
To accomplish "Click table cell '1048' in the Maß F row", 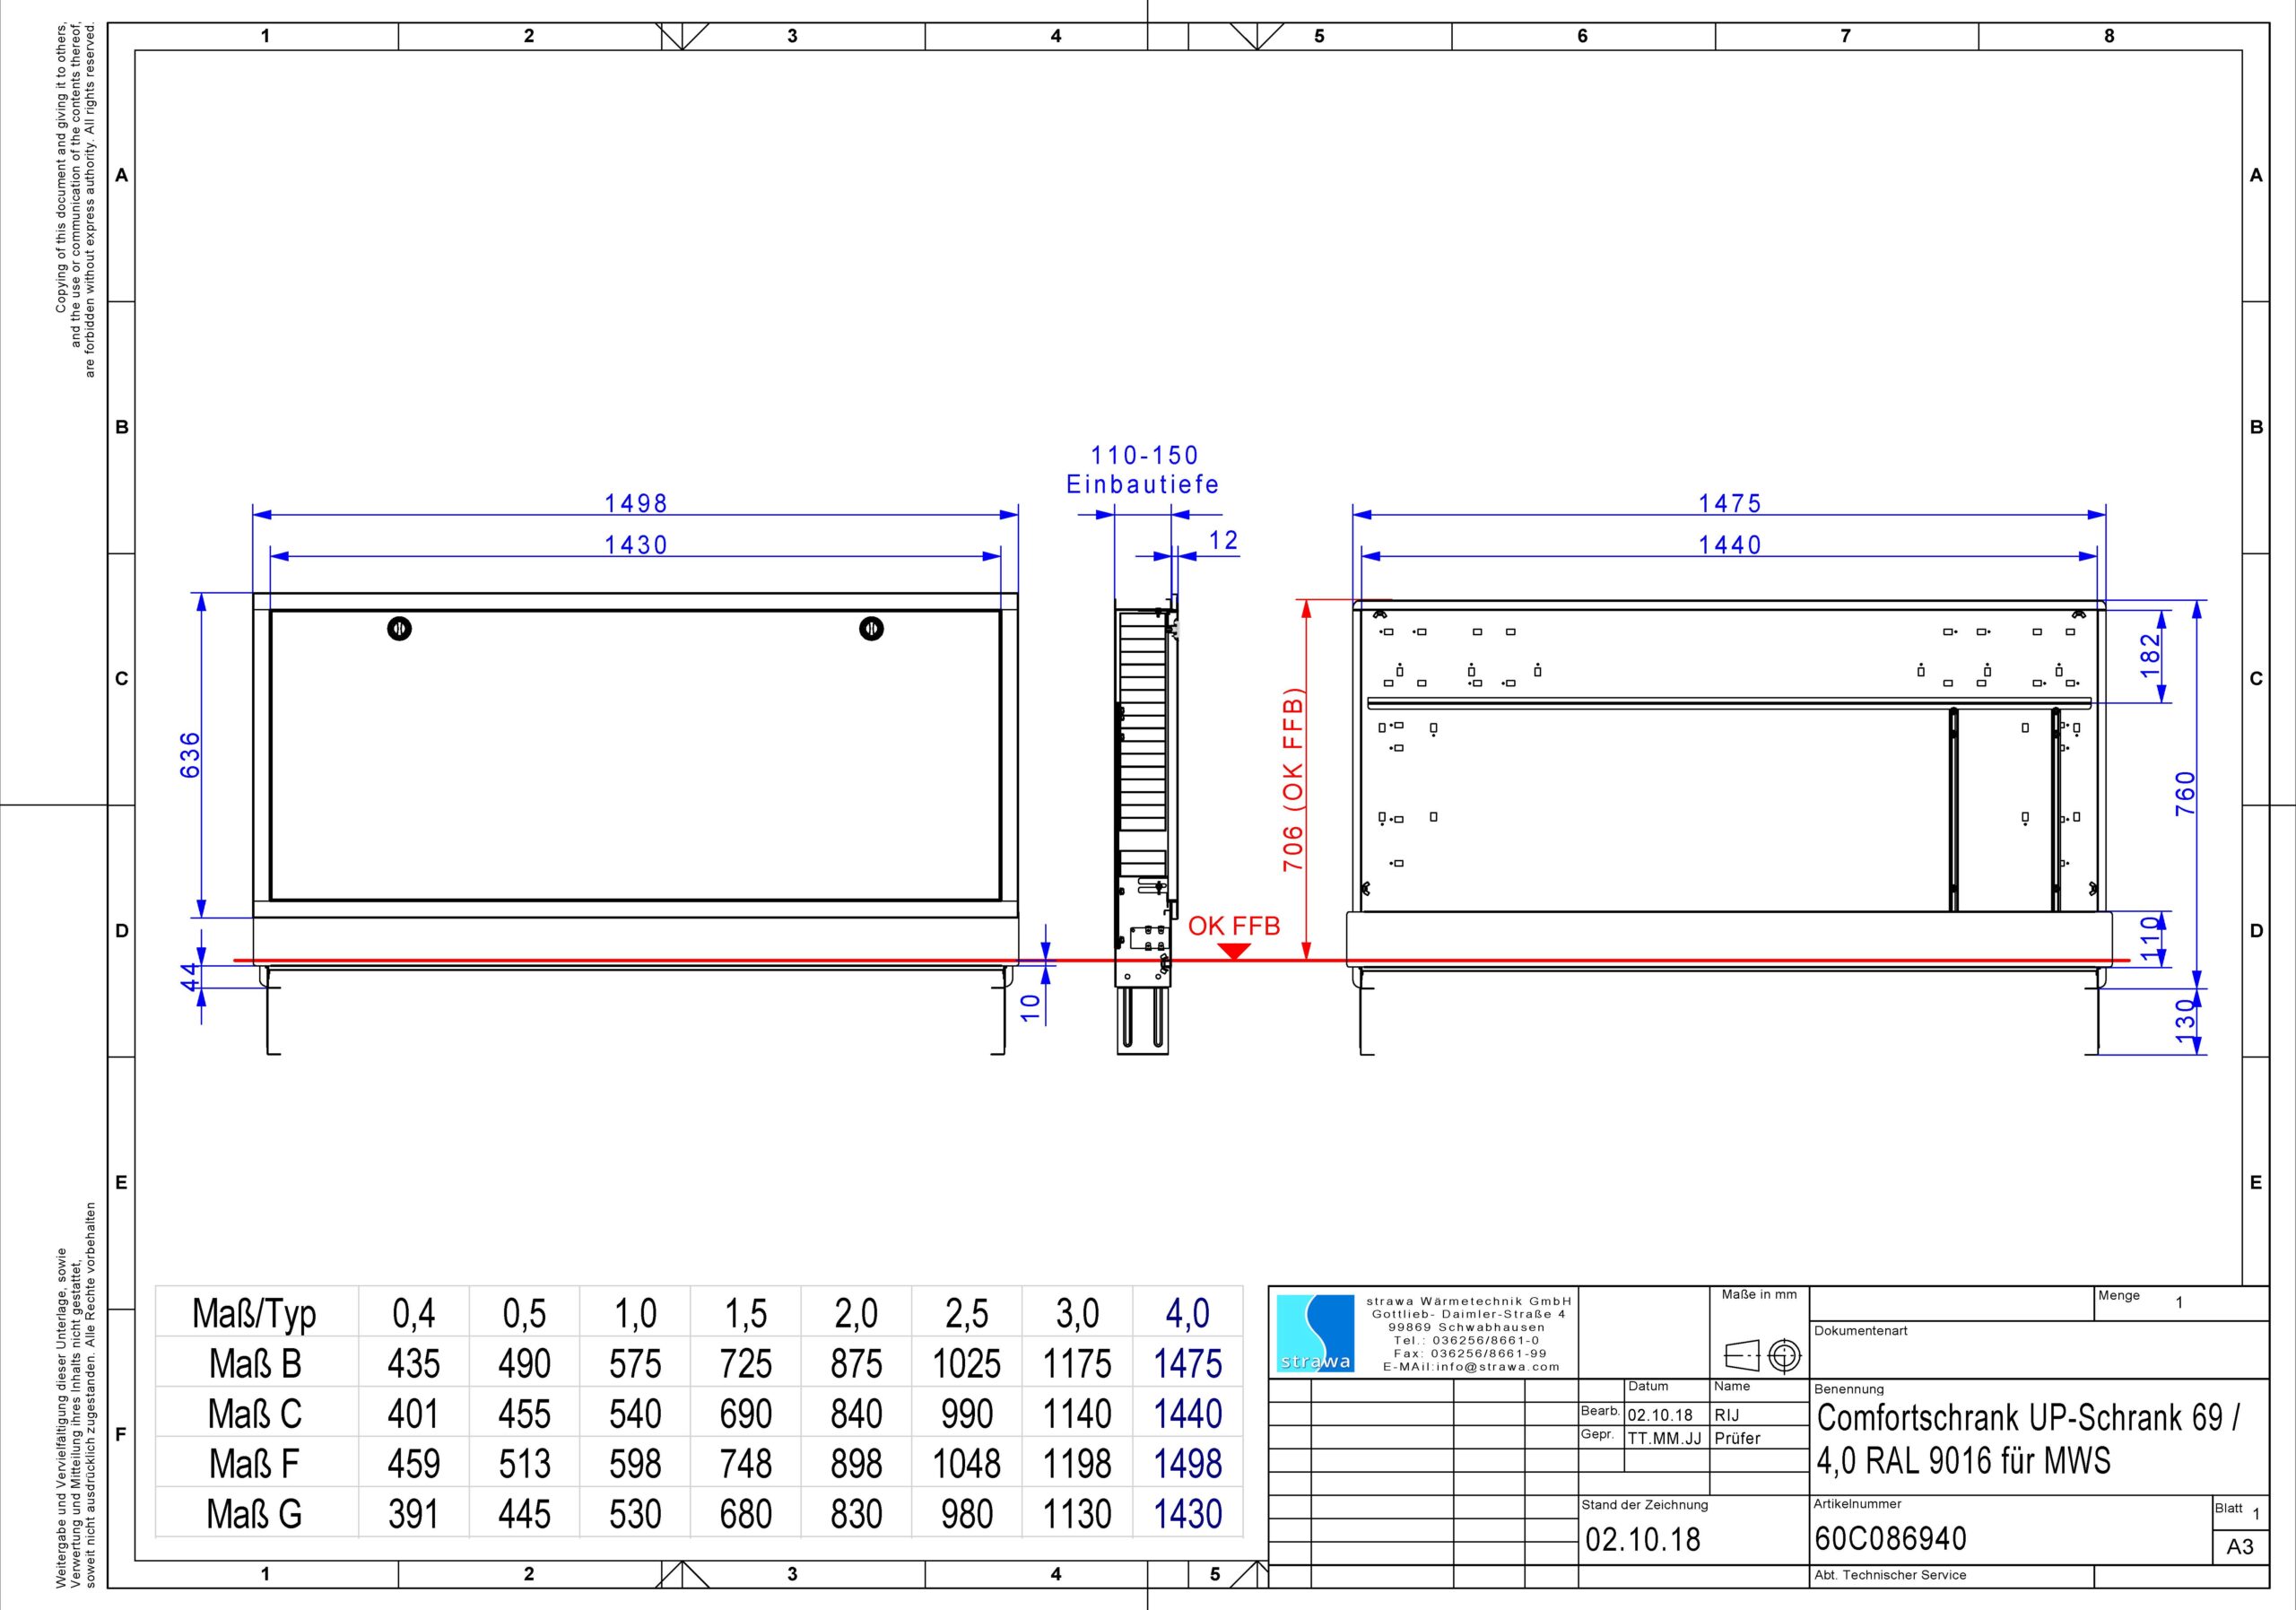I will pyautogui.click(x=967, y=1464).
